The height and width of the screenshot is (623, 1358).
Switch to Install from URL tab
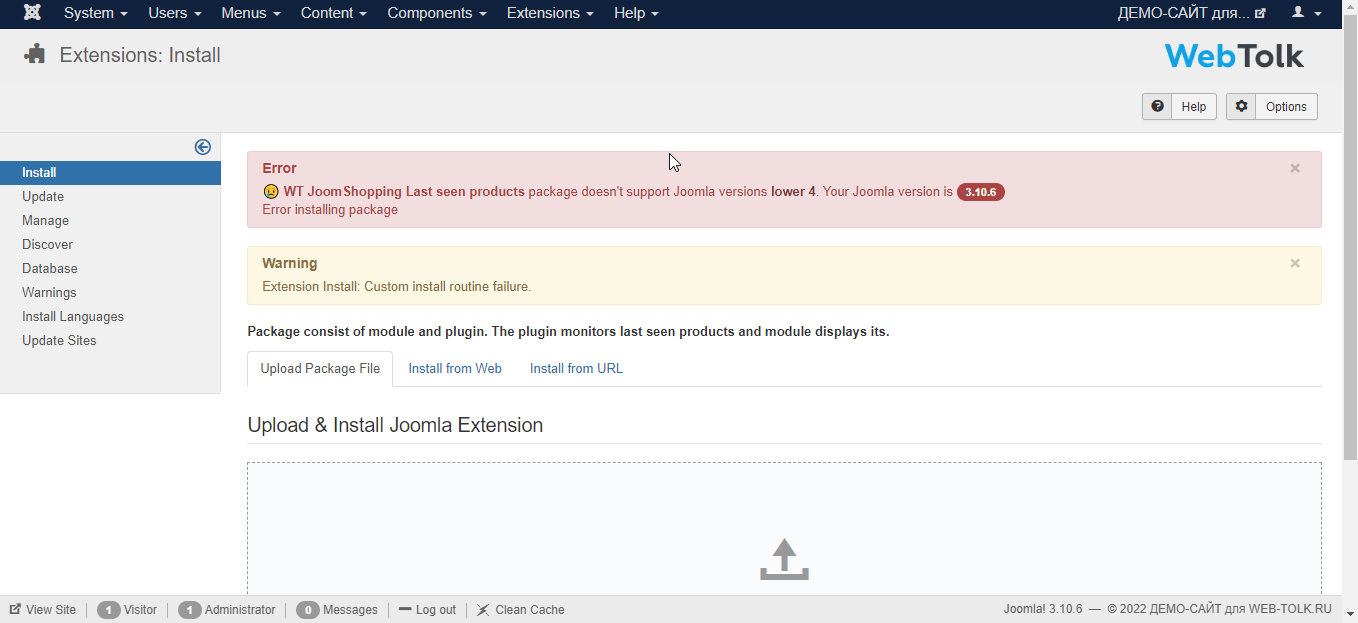(x=576, y=369)
